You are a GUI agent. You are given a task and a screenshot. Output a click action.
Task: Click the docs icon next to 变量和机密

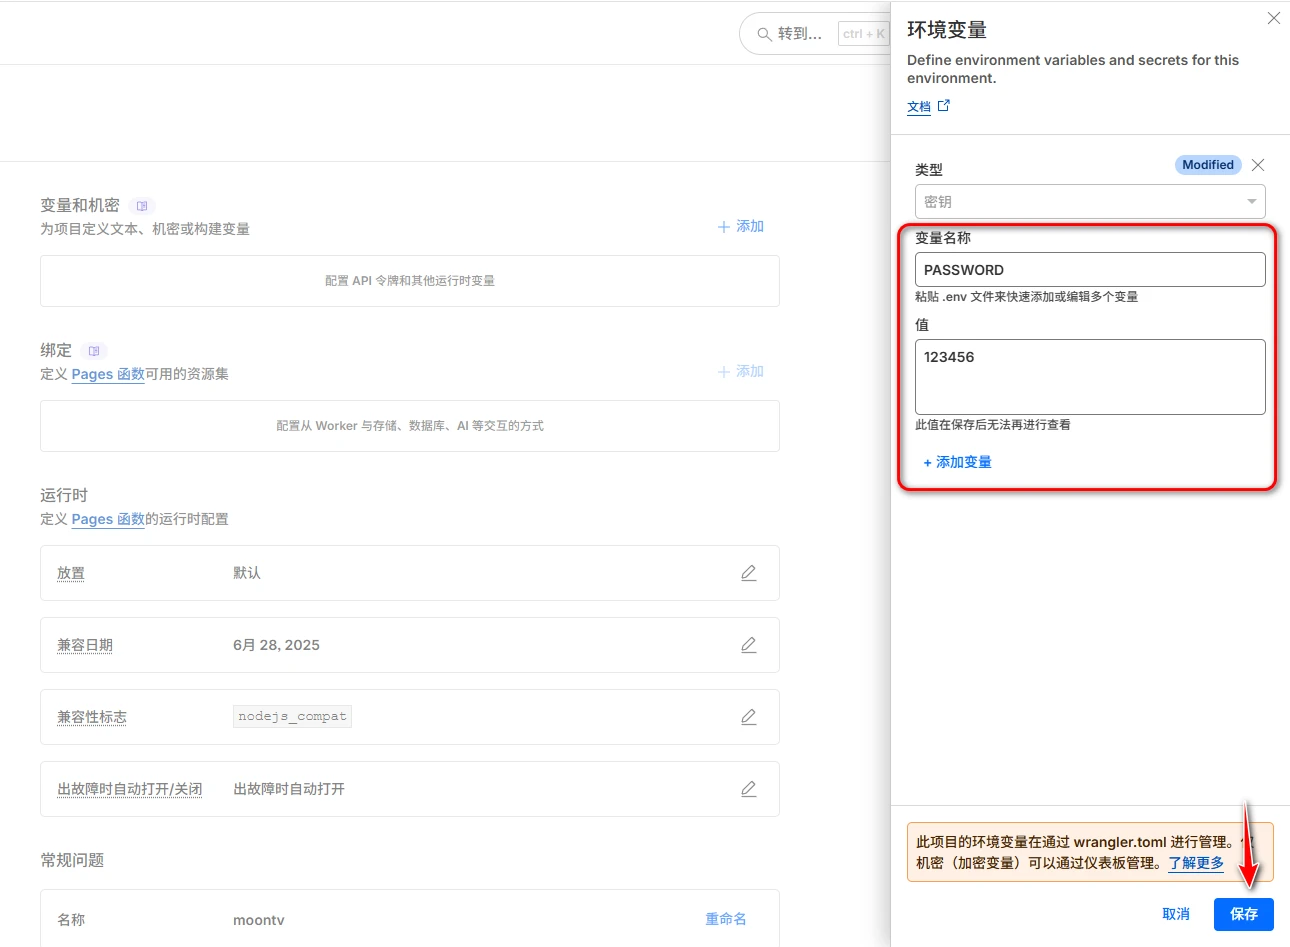click(x=142, y=206)
